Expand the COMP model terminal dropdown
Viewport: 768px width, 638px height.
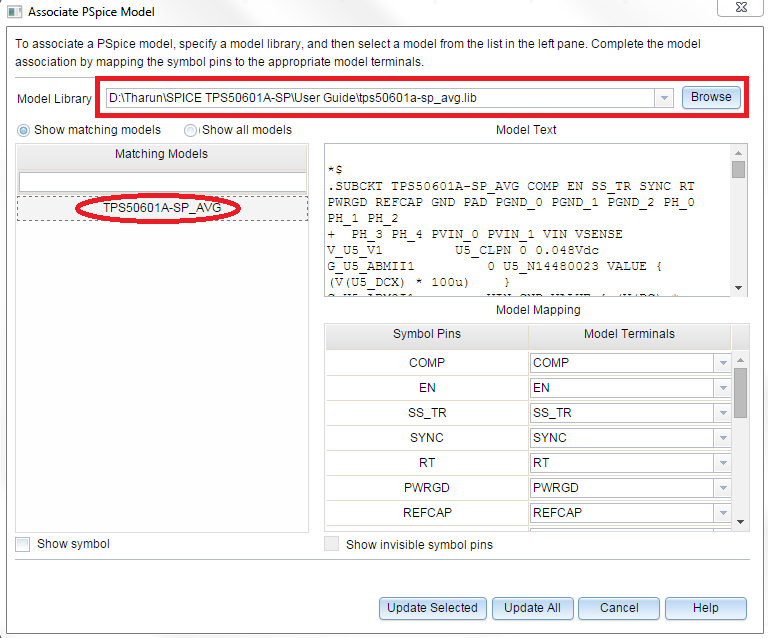(723, 363)
